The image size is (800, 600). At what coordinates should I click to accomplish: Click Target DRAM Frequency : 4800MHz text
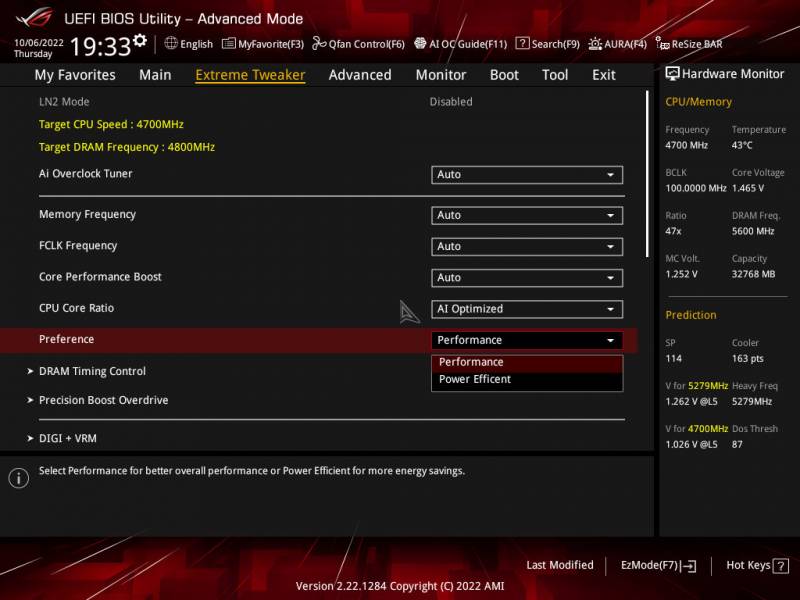tap(127, 147)
